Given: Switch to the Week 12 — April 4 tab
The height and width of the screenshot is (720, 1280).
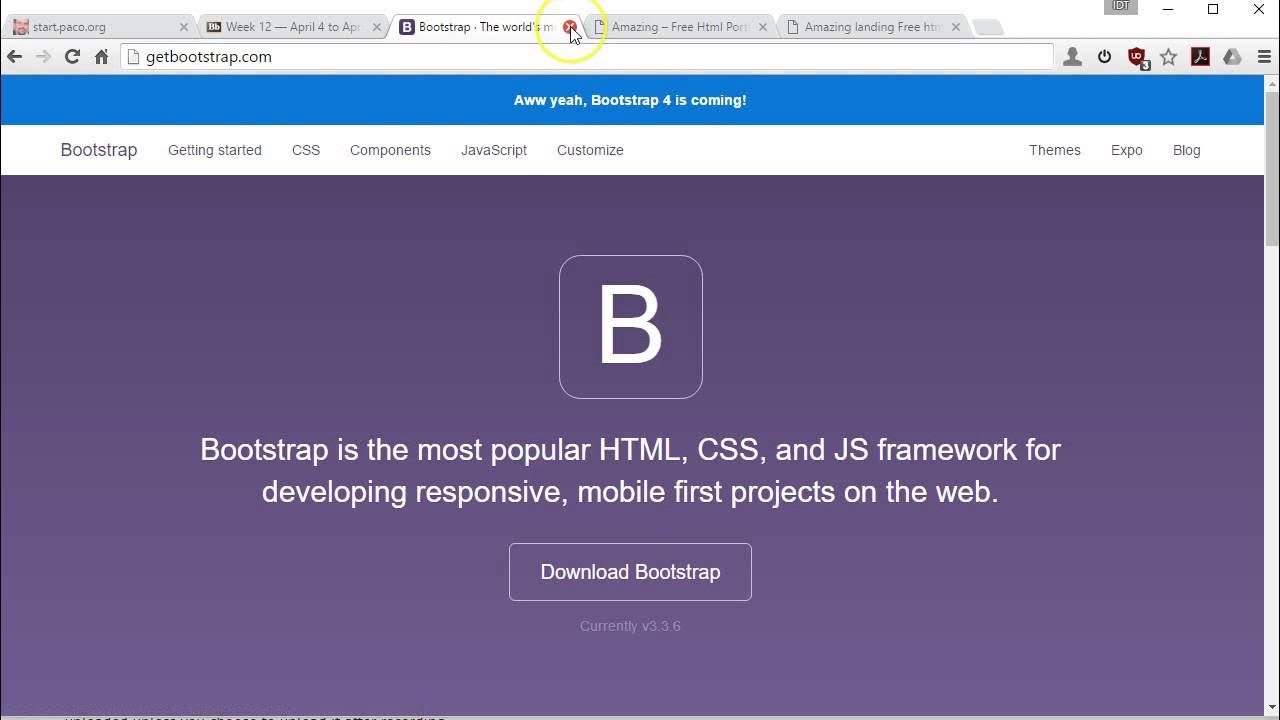Looking at the screenshot, I should (292, 27).
